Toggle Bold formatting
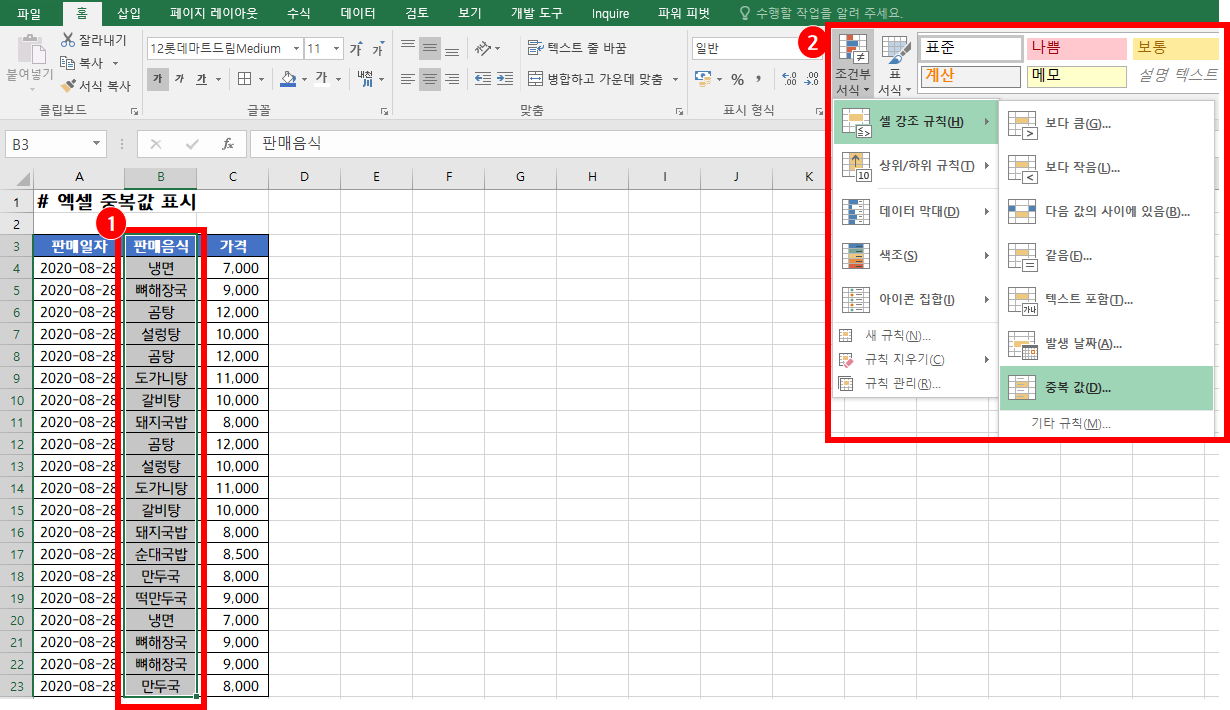Image resolution: width=1230 pixels, height=710 pixels. tap(158, 79)
